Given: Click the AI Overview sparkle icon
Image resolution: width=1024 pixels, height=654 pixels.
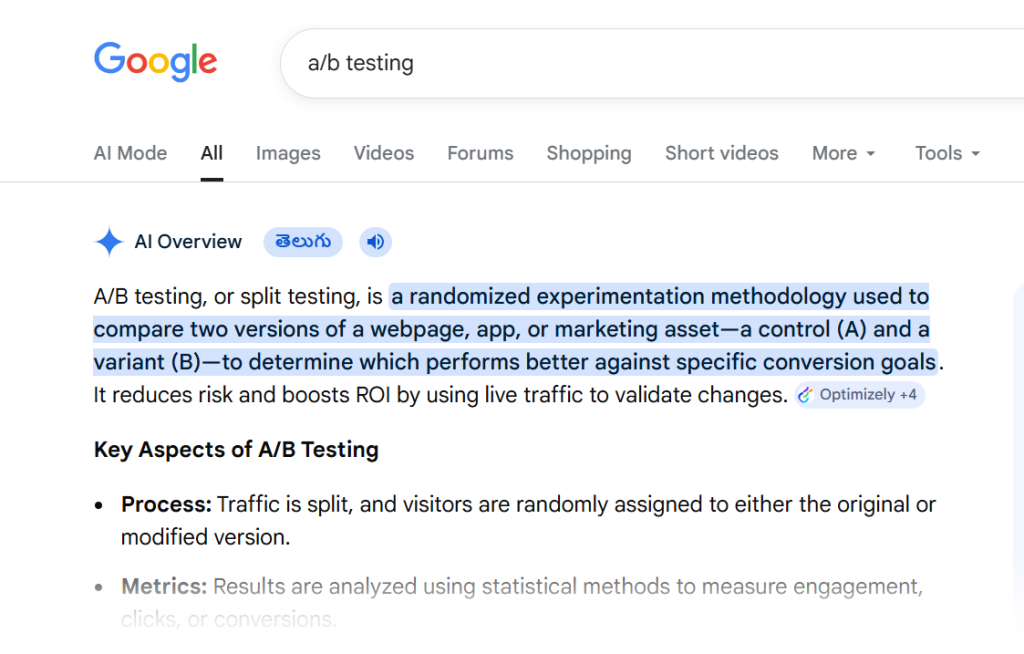Looking at the screenshot, I should [x=108, y=242].
